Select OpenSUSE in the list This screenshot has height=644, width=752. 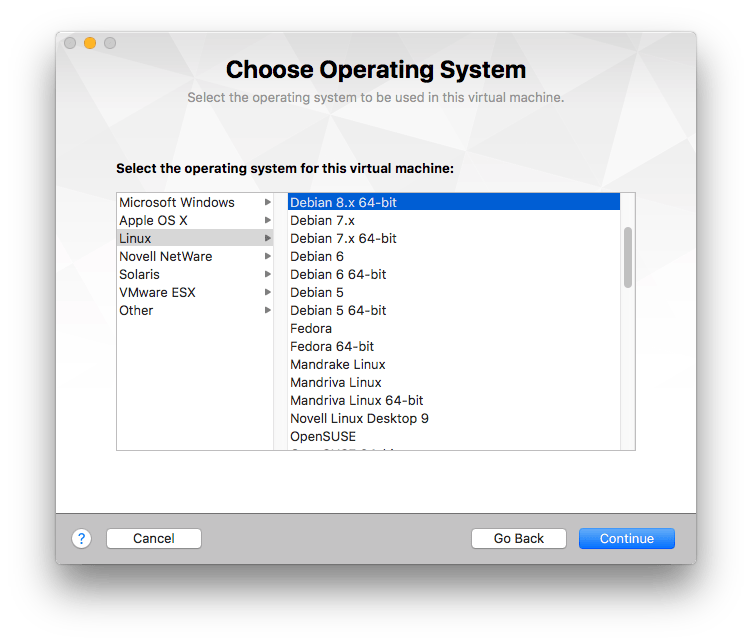(x=323, y=436)
